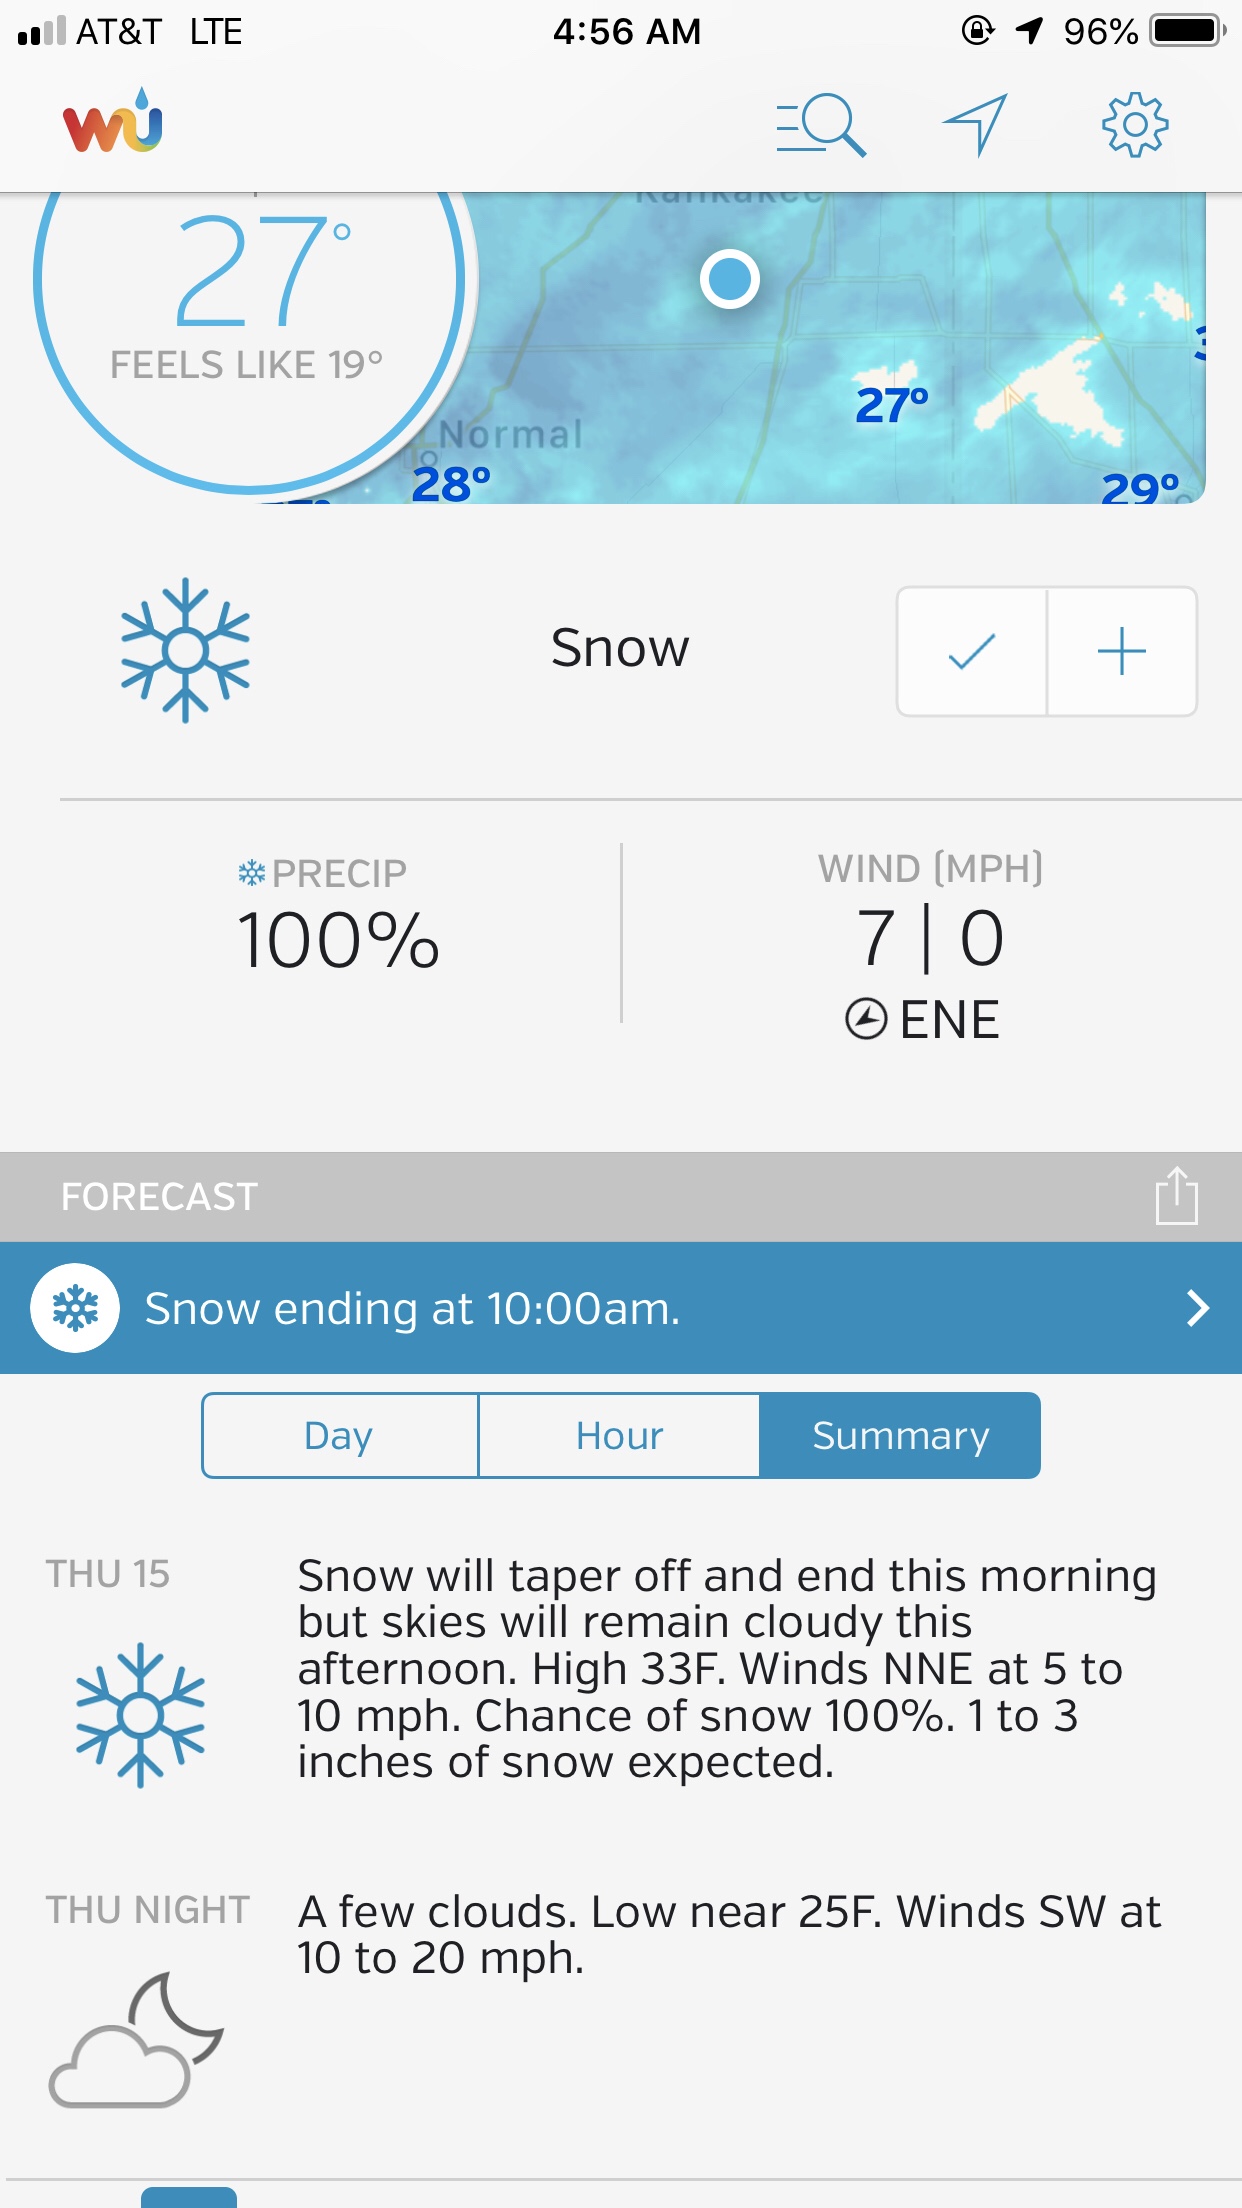This screenshot has width=1242, height=2208.
Task: Tap the 27° temperature circle
Action: 250,290
